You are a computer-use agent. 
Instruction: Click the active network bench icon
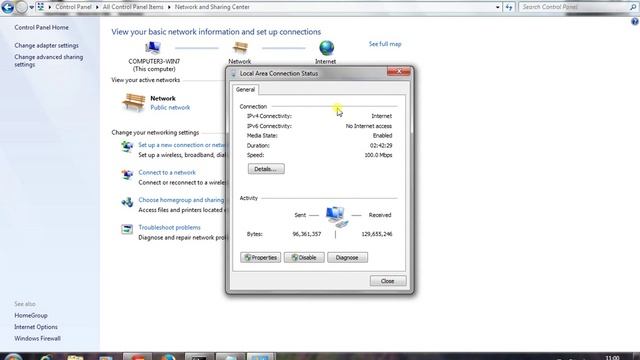tap(133, 102)
